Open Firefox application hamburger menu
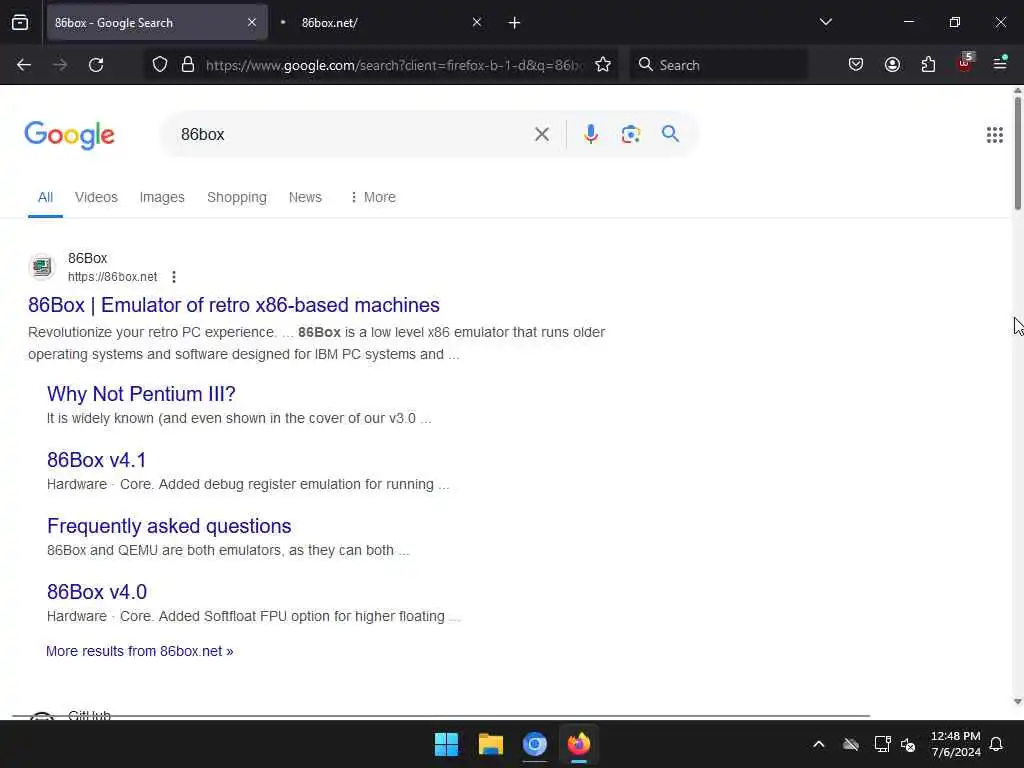The height and width of the screenshot is (768, 1024). (x=1000, y=63)
